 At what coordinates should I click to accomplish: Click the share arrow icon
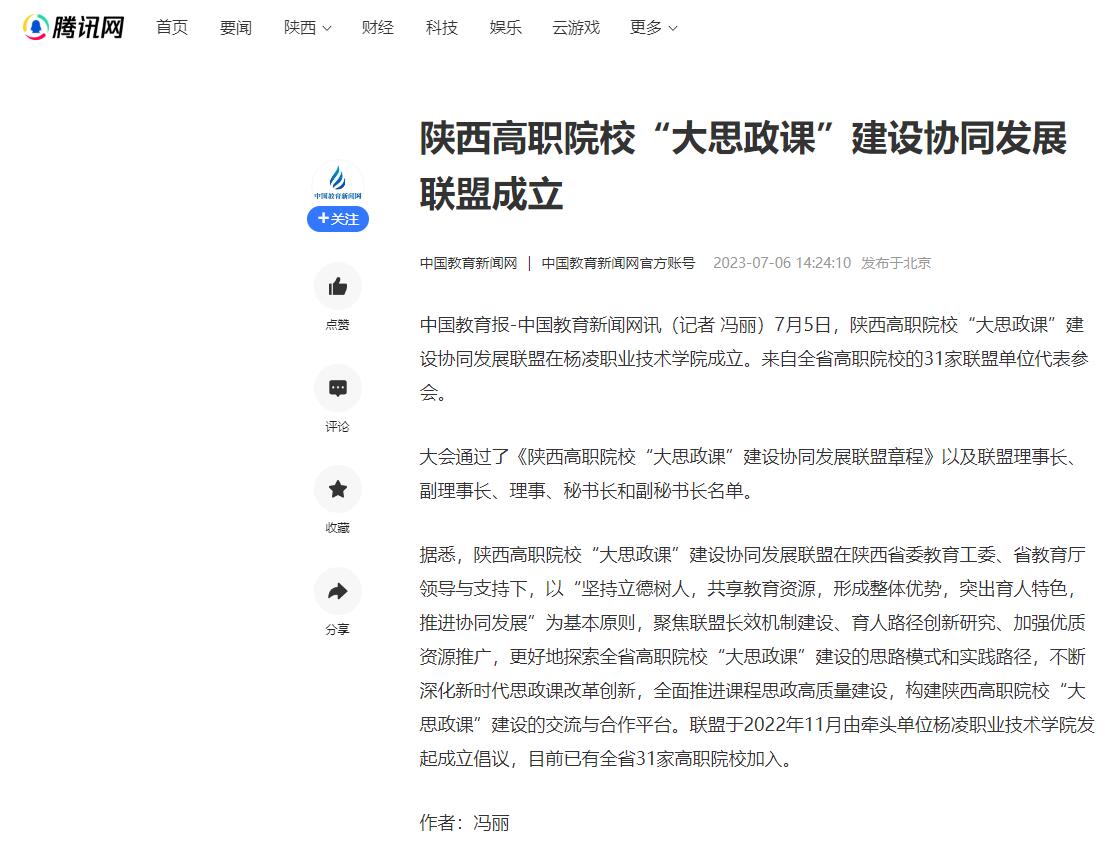[x=338, y=591]
